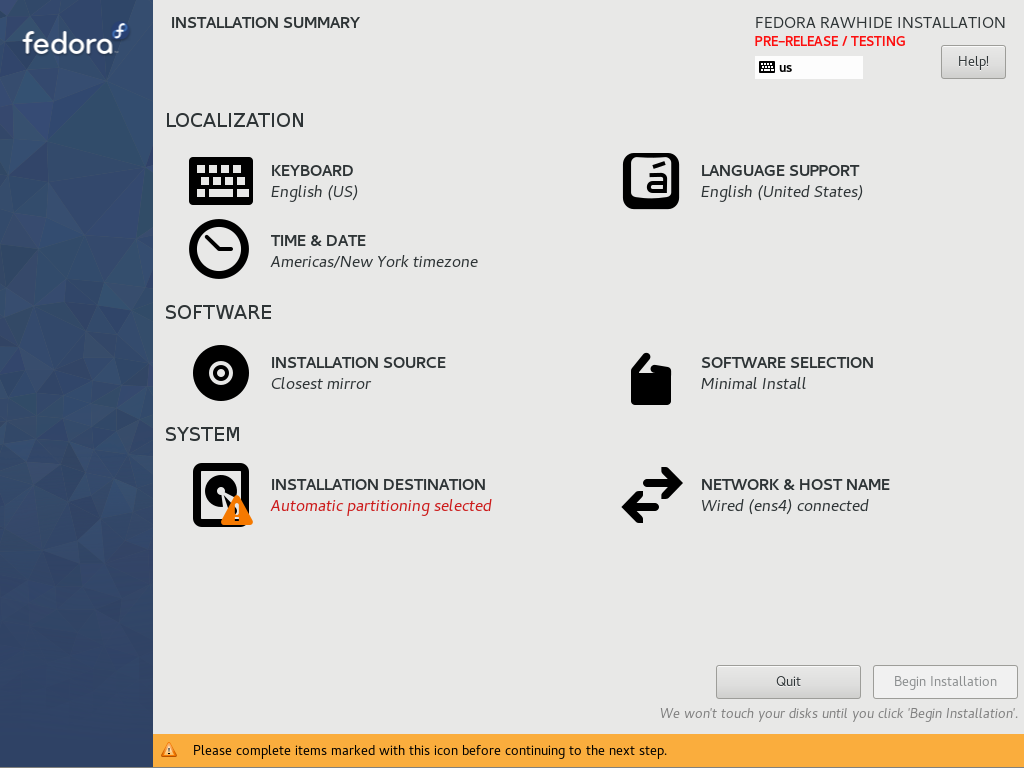Click the Installation Destination hard drive icon
The height and width of the screenshot is (768, 1024).
222,494
